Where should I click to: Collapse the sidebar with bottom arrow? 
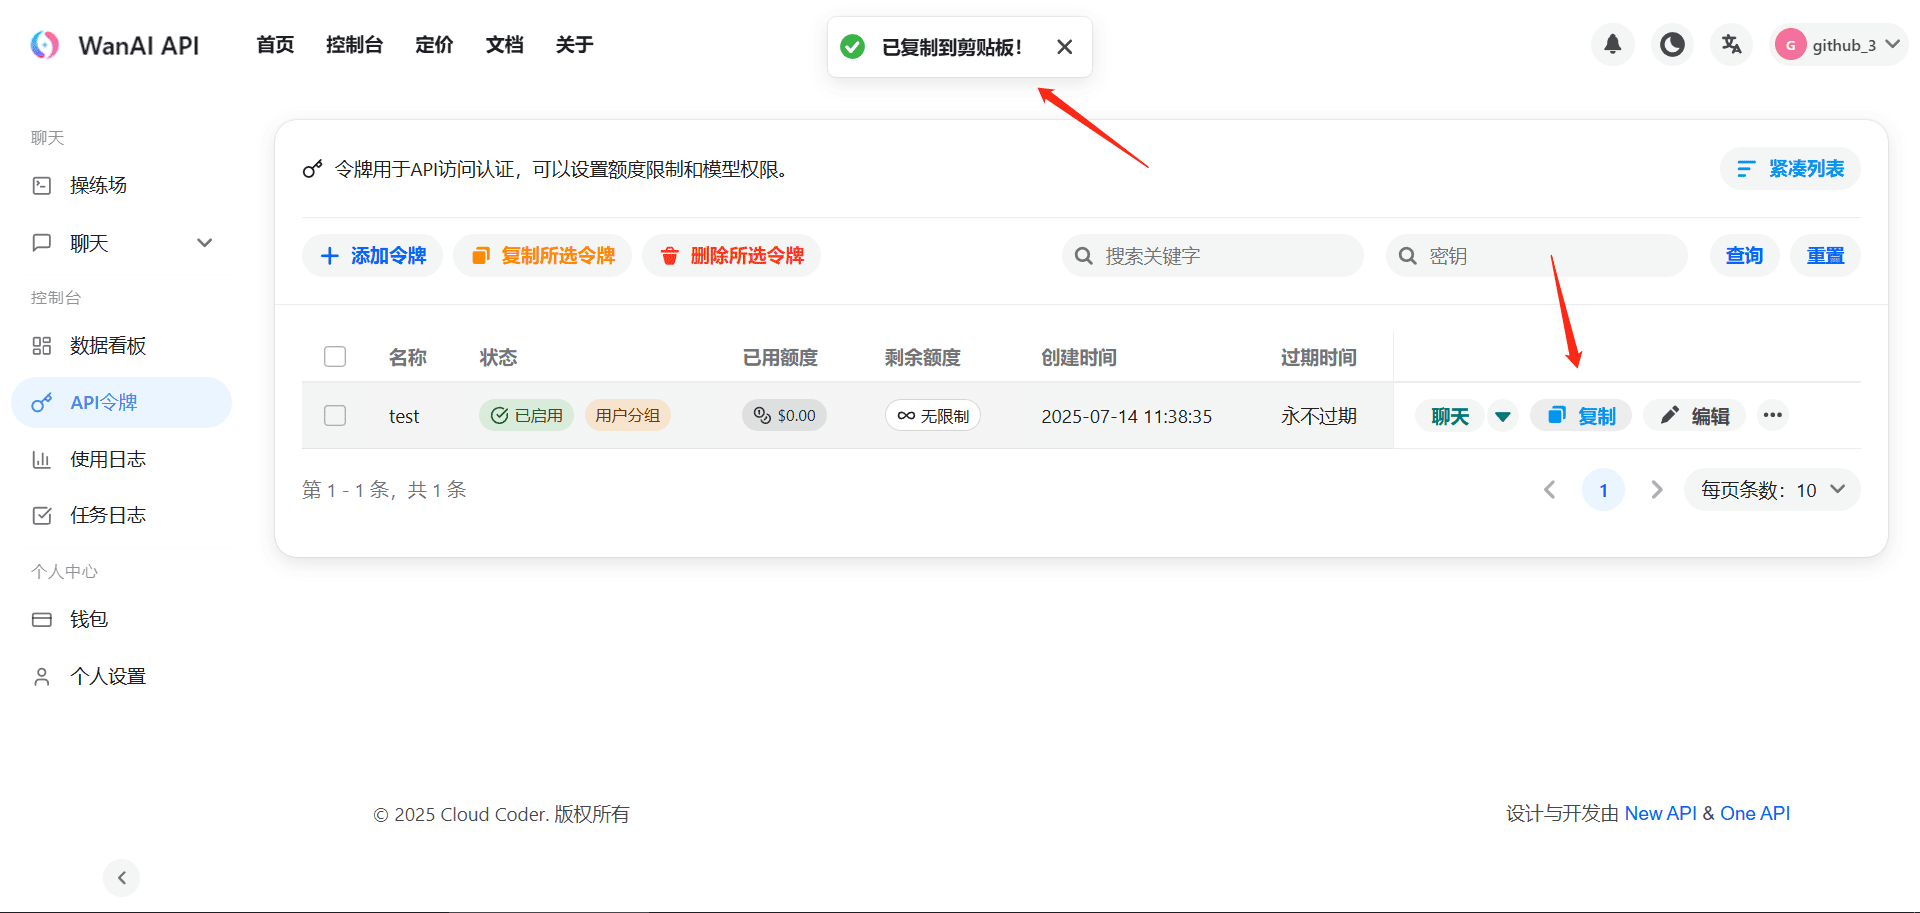point(121,878)
